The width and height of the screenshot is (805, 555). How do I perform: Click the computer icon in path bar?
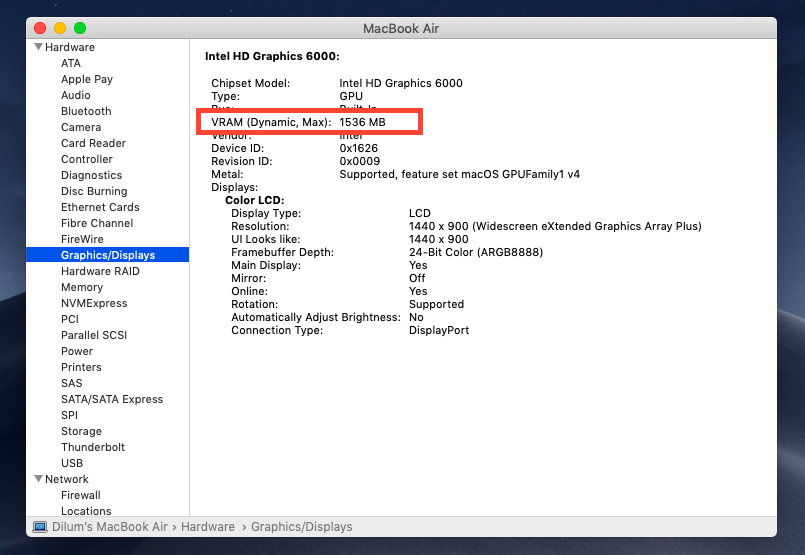40,526
